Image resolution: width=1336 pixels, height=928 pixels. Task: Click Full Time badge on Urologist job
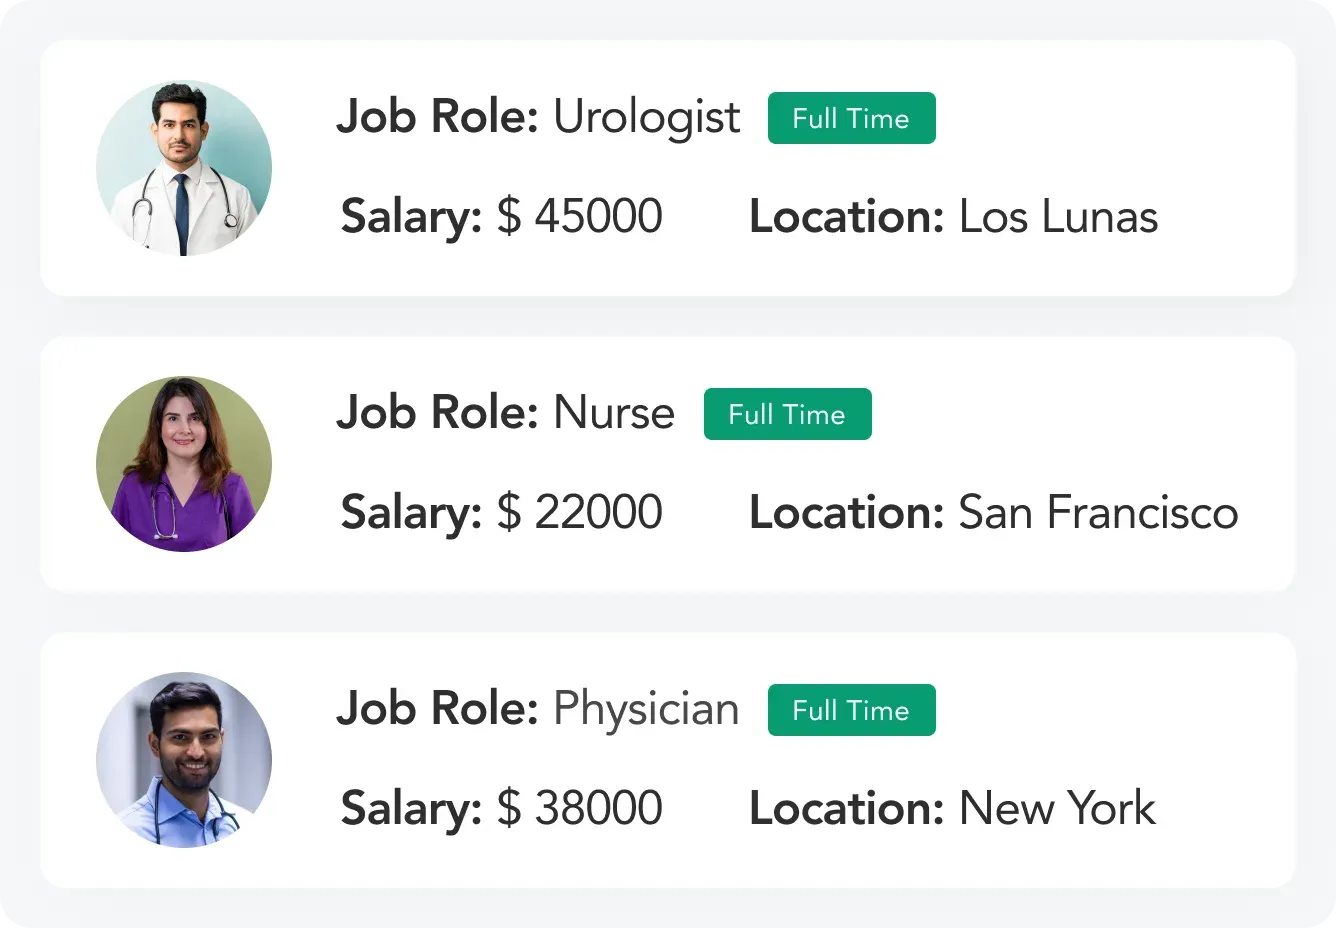[851, 118]
